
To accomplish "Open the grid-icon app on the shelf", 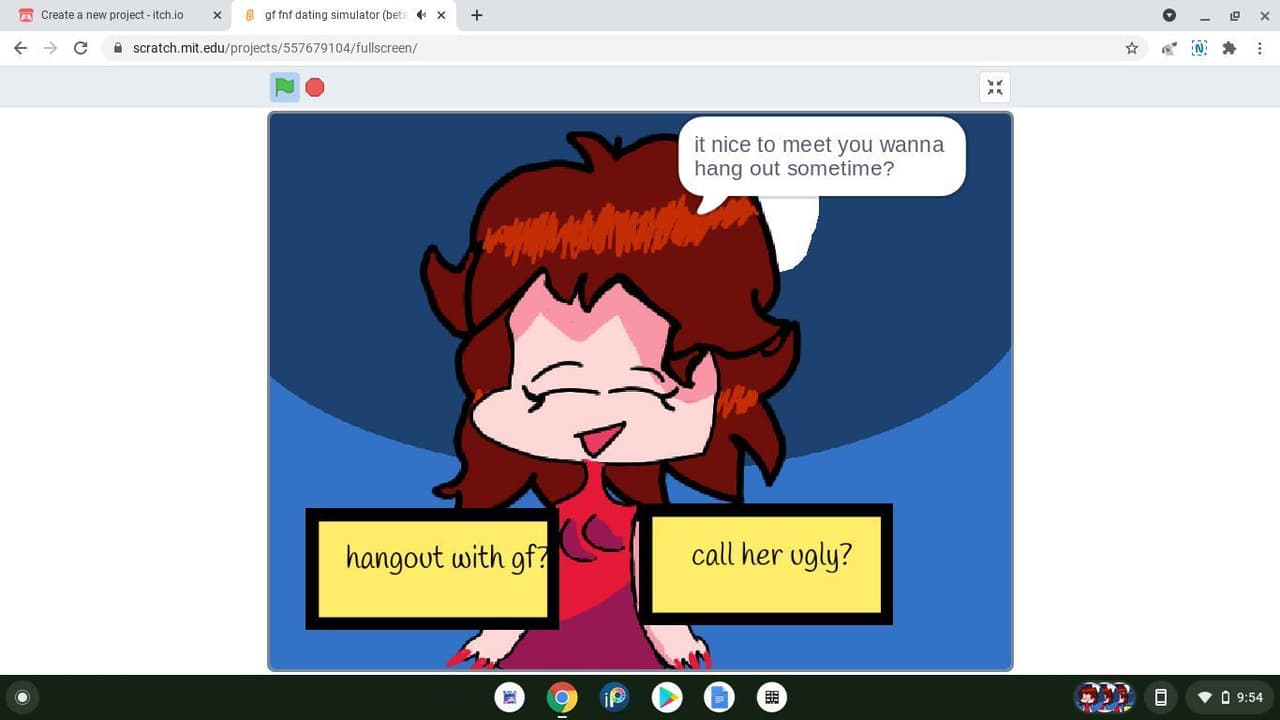I will [771, 697].
